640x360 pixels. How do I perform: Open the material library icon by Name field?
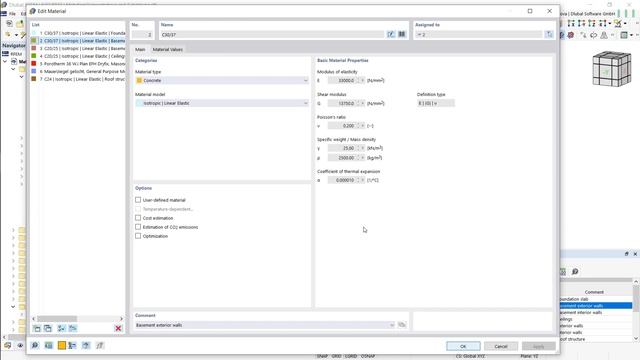point(402,34)
